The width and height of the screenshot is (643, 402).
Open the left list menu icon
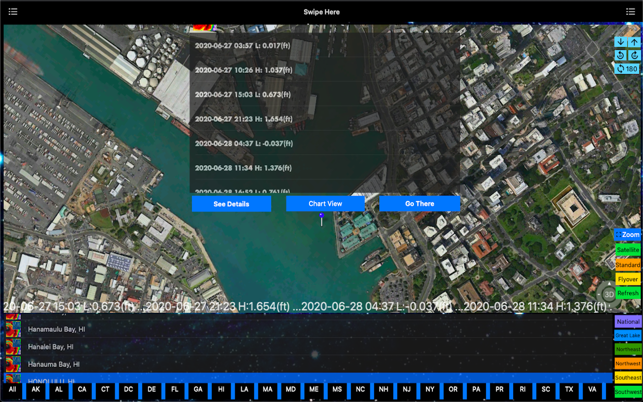tap(13, 11)
